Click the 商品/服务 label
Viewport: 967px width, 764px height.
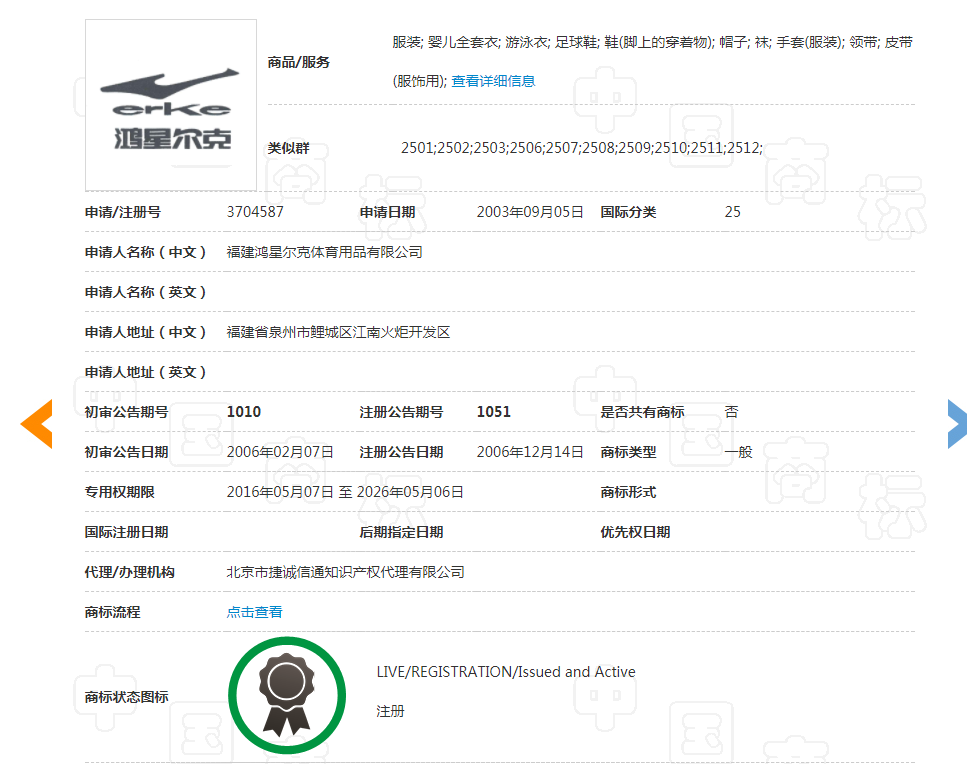298,62
